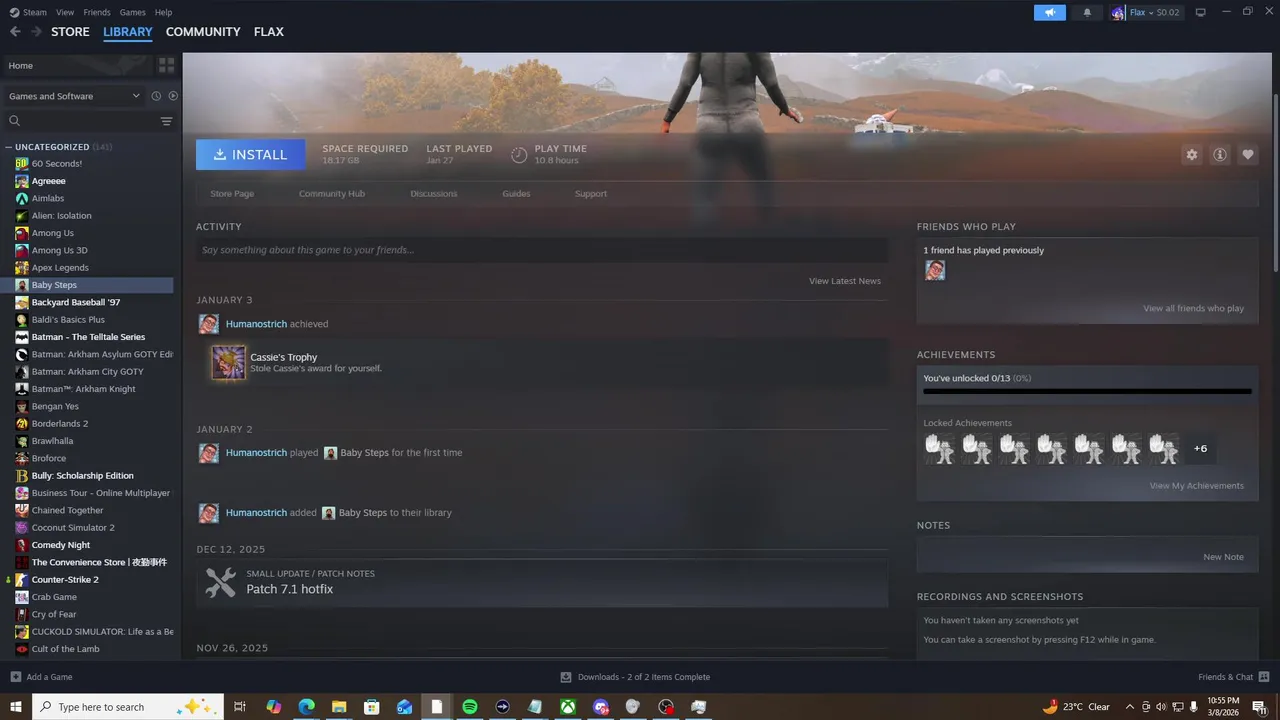
Task: Click the first locked achievement icon
Action: (940, 448)
